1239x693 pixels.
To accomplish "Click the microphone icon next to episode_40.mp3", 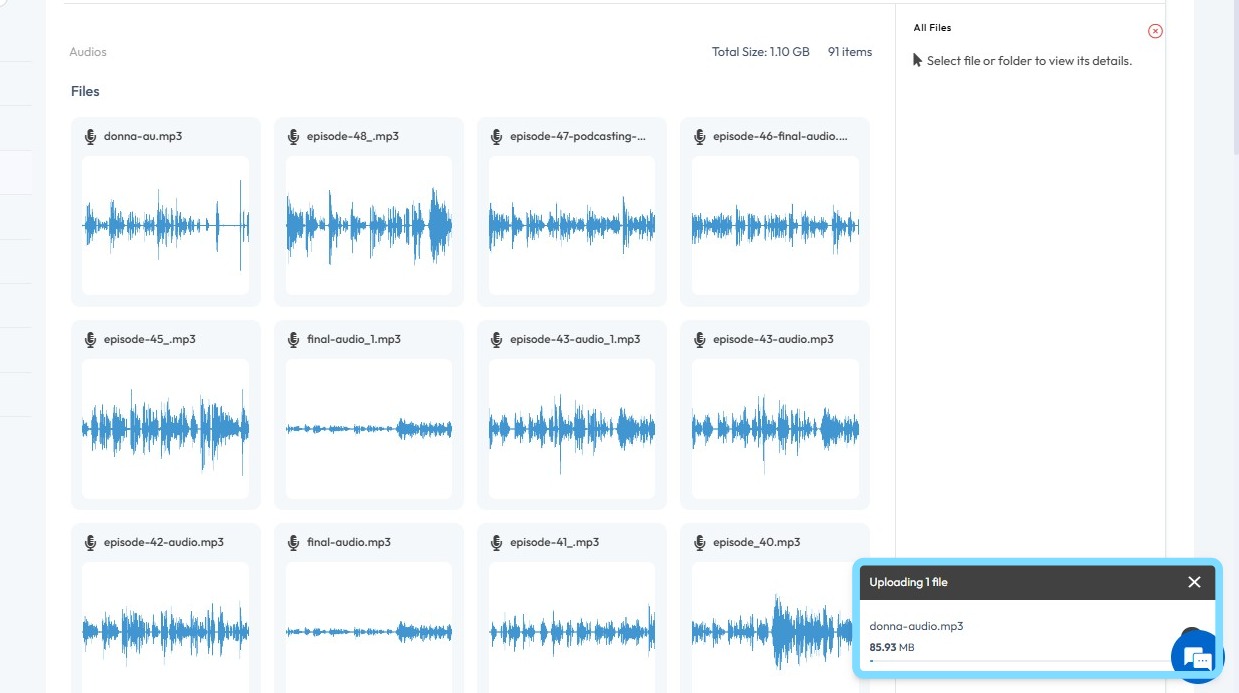I will point(699,542).
